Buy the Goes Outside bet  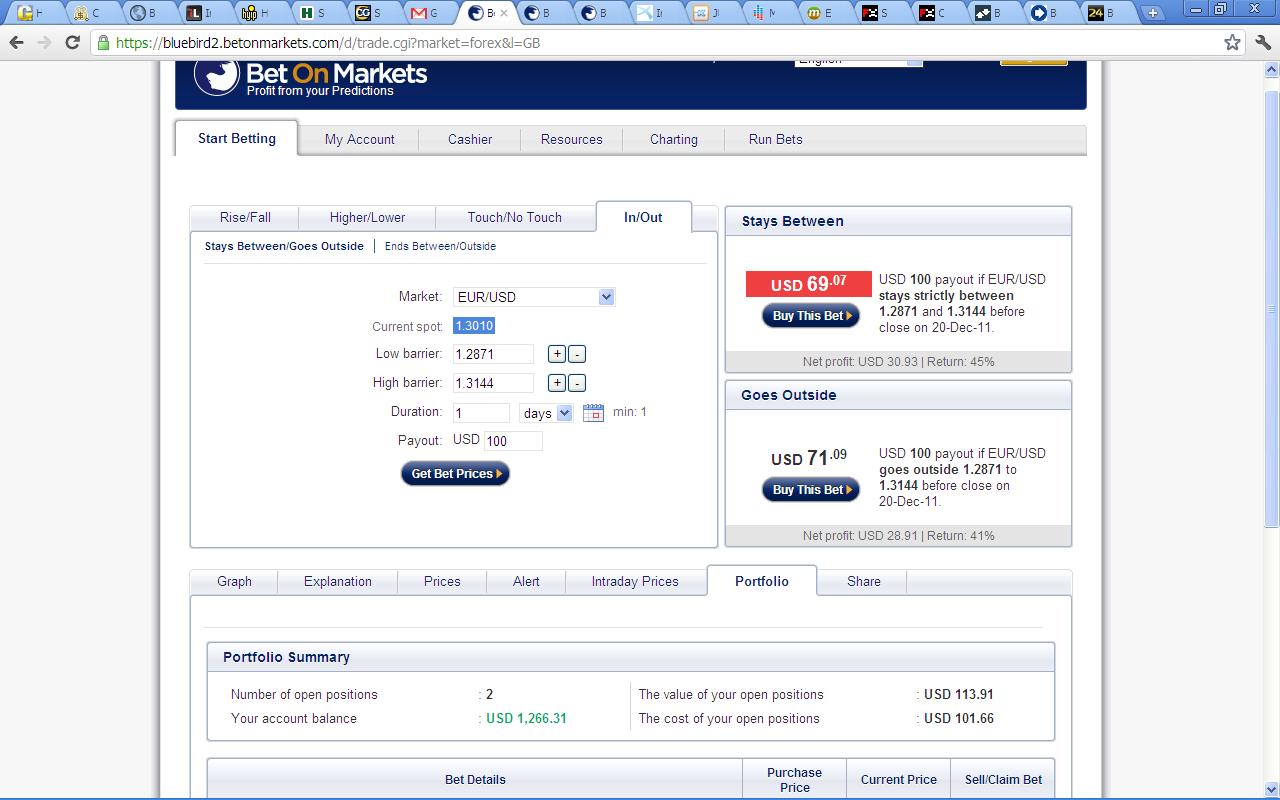click(810, 489)
